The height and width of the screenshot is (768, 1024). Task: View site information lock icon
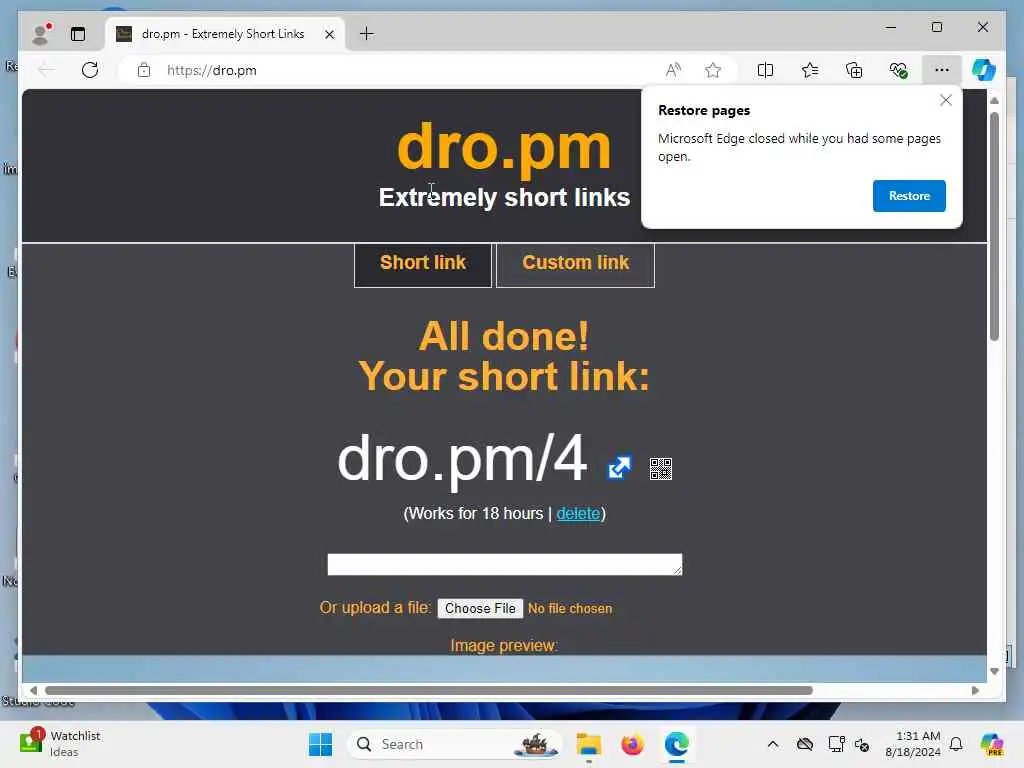pyautogui.click(x=144, y=70)
